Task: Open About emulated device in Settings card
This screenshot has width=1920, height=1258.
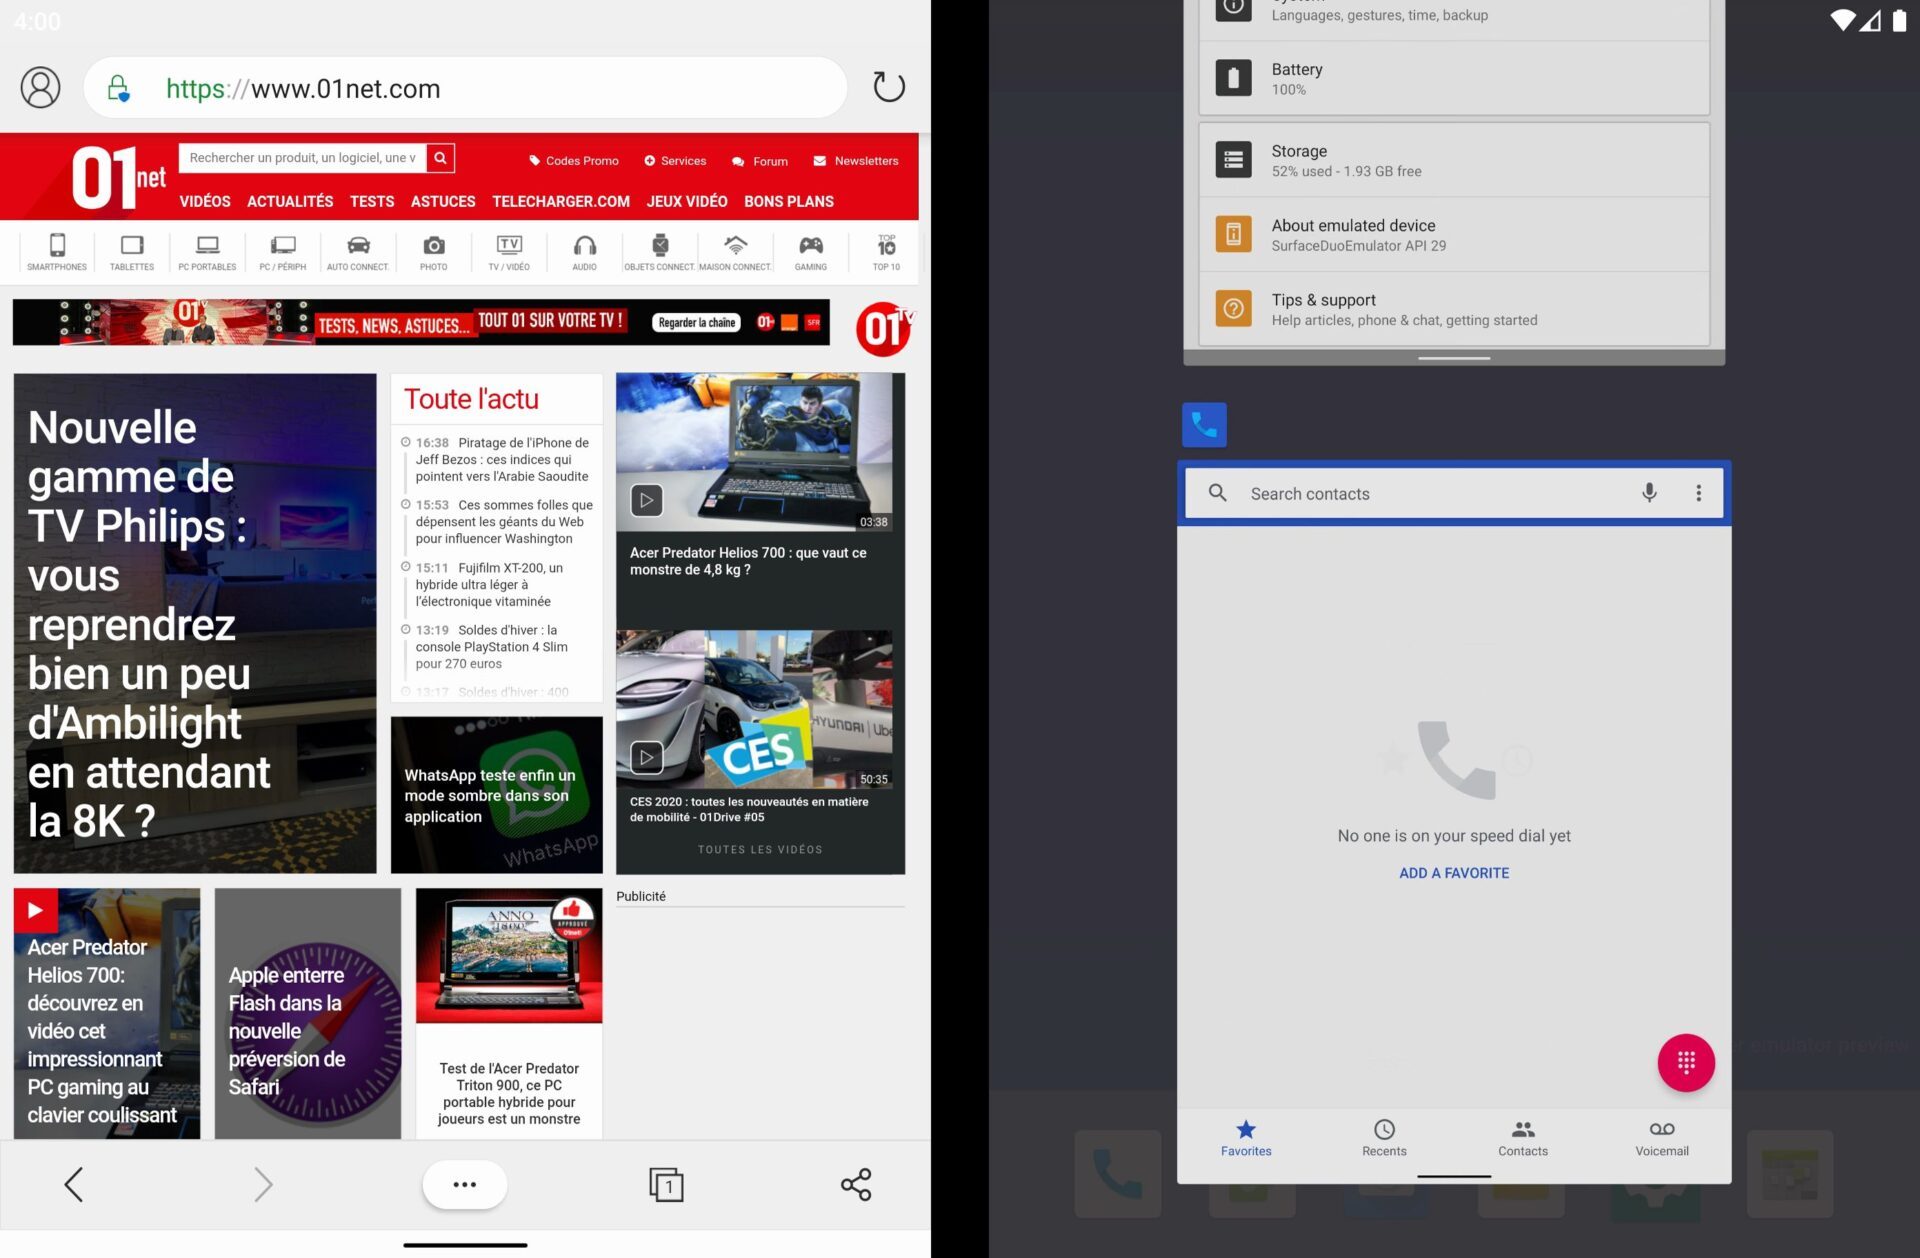Action: click(1454, 235)
